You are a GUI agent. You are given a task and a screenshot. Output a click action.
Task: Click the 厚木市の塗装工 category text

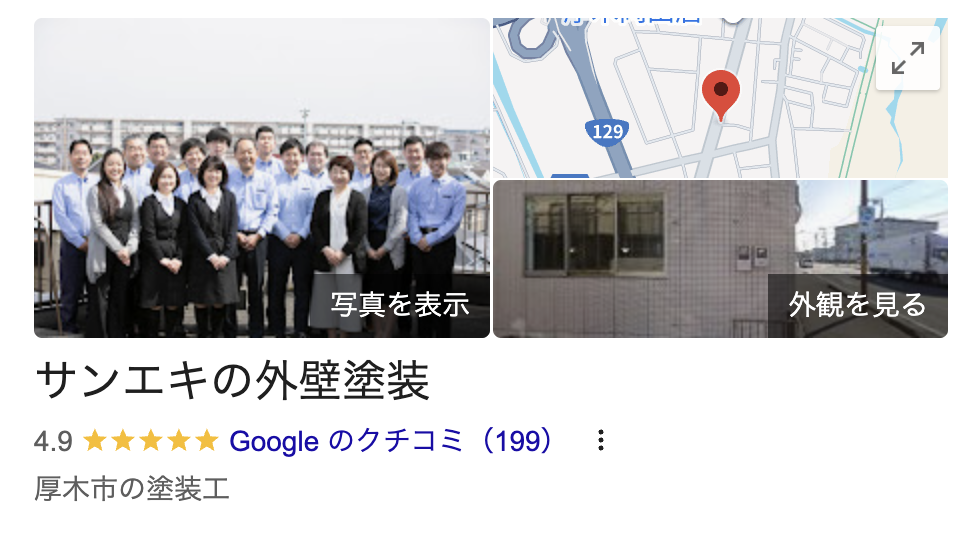coord(132,489)
